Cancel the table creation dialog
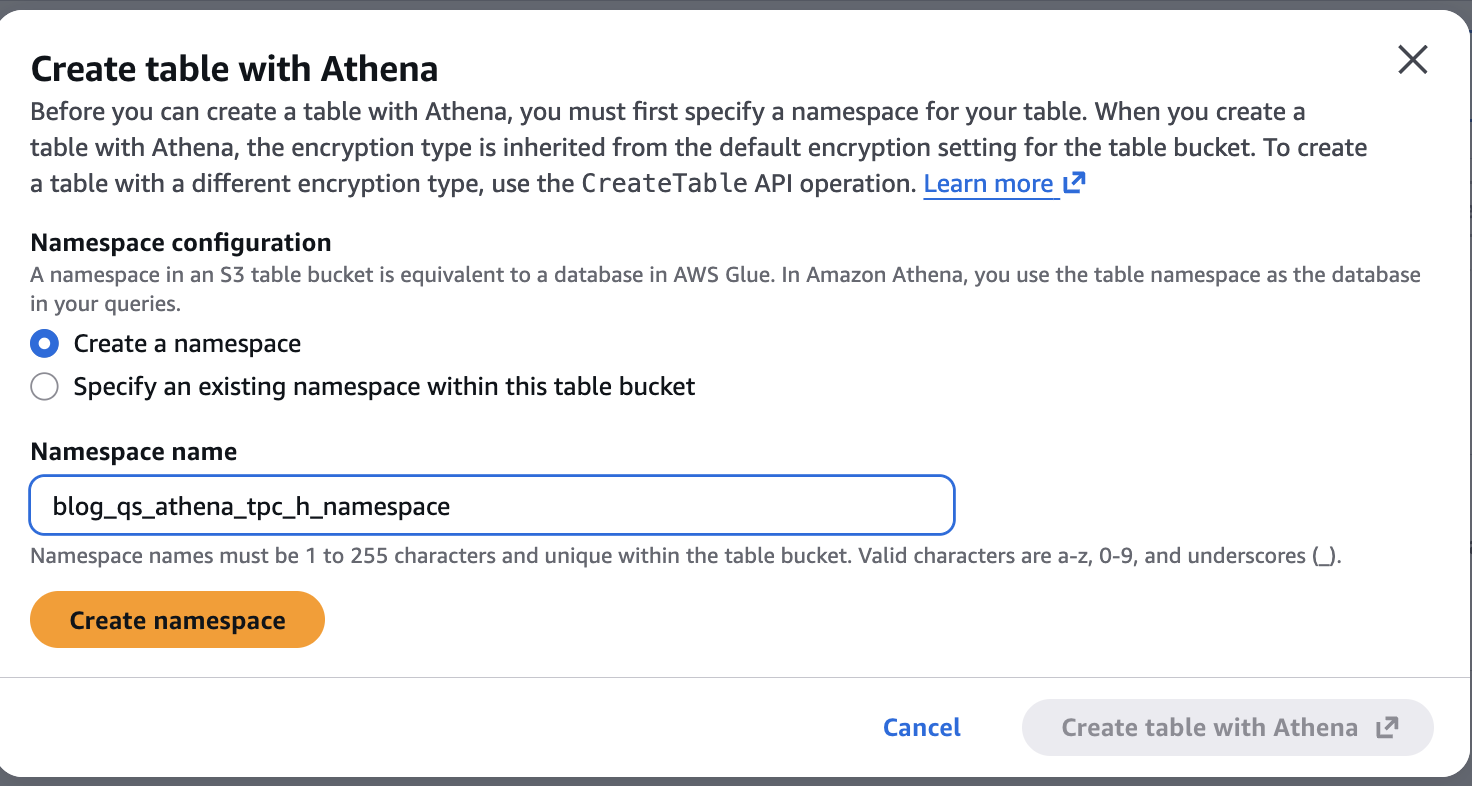Screen dimensions: 1472x786 921,728
